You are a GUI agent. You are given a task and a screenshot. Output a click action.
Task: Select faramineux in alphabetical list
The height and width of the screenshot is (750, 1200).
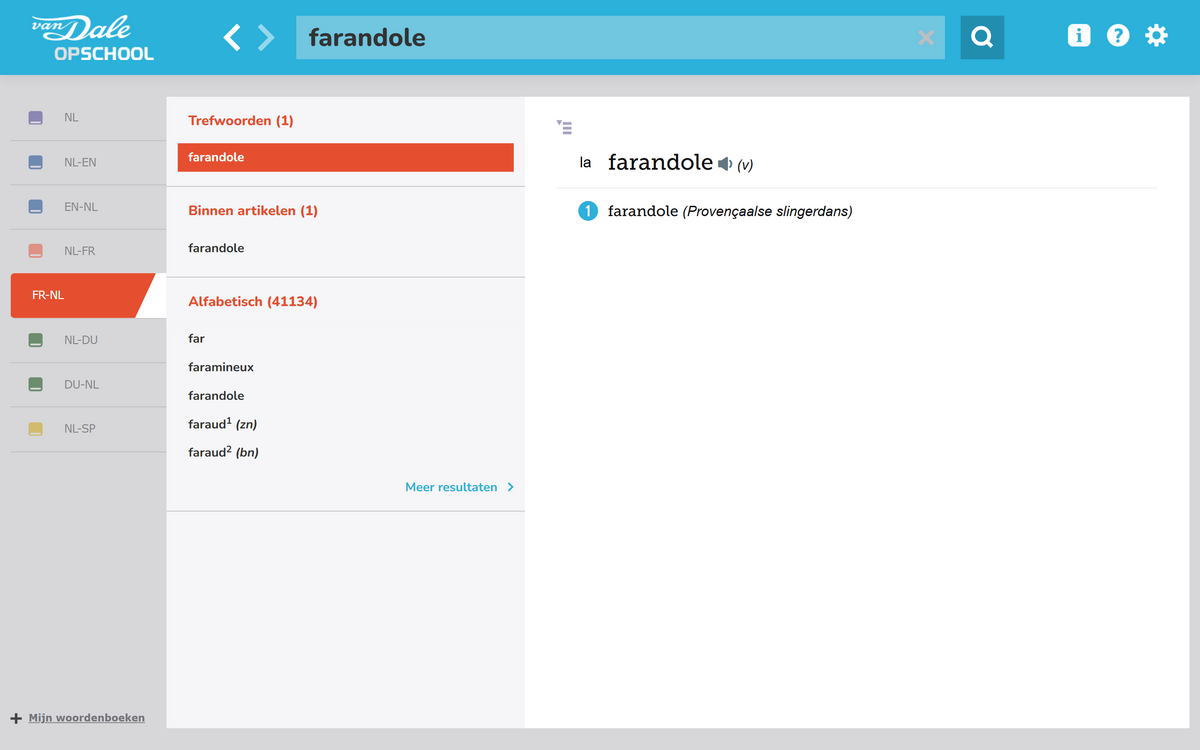point(221,367)
